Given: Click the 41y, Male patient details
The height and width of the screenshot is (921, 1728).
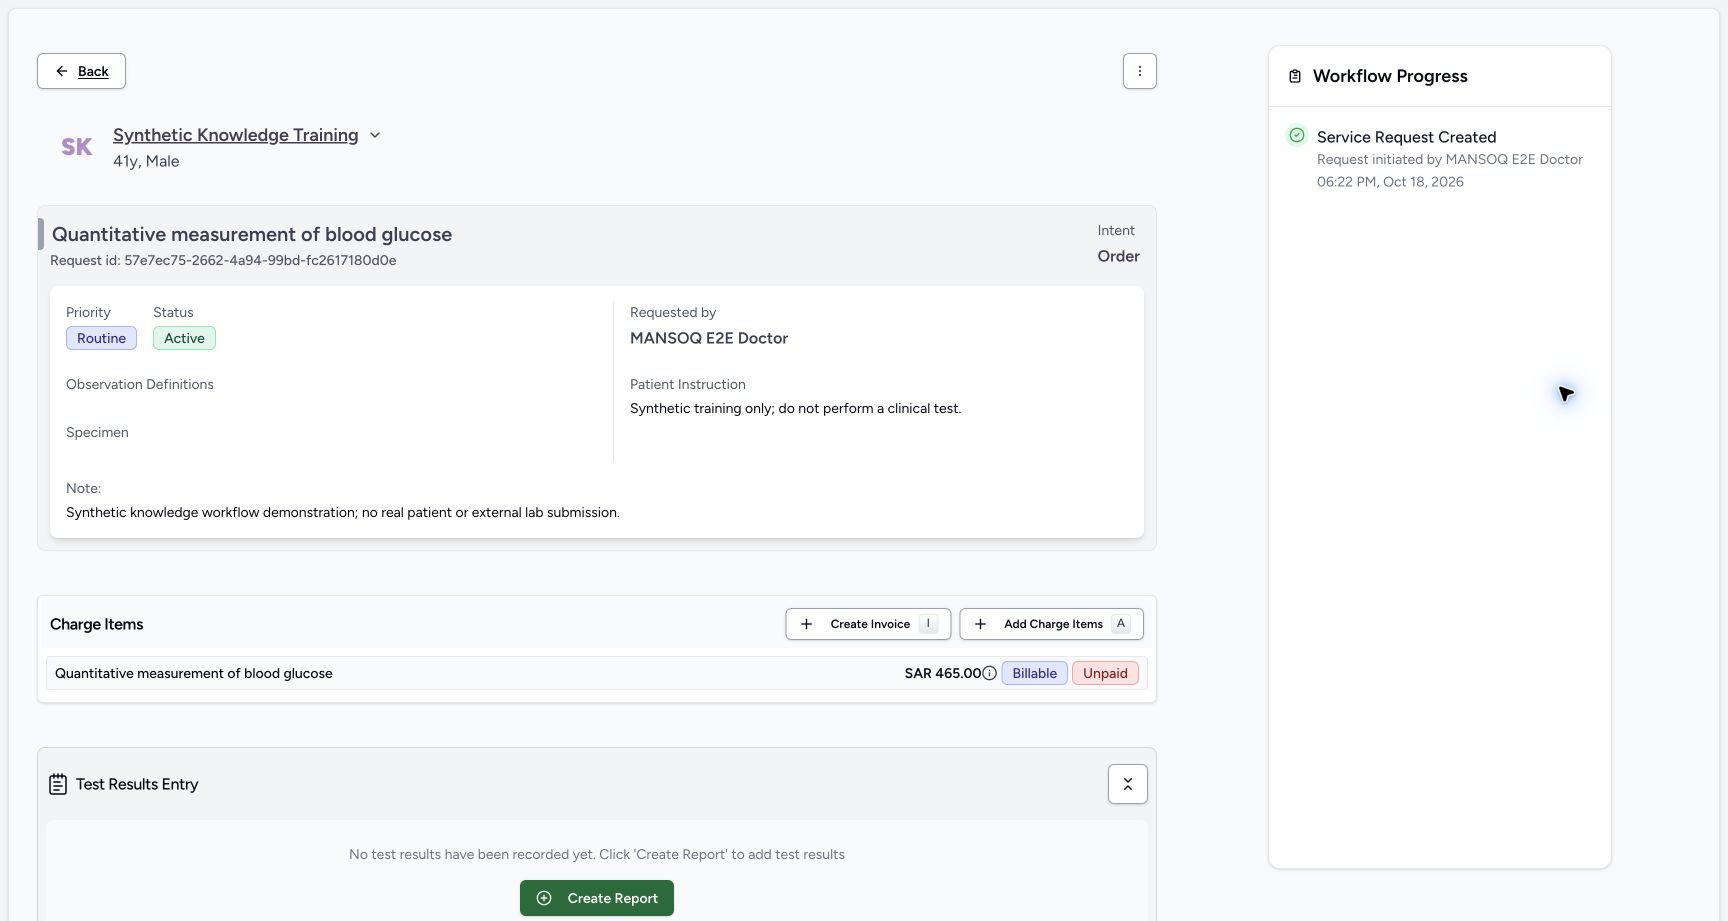Looking at the screenshot, I should (146, 161).
